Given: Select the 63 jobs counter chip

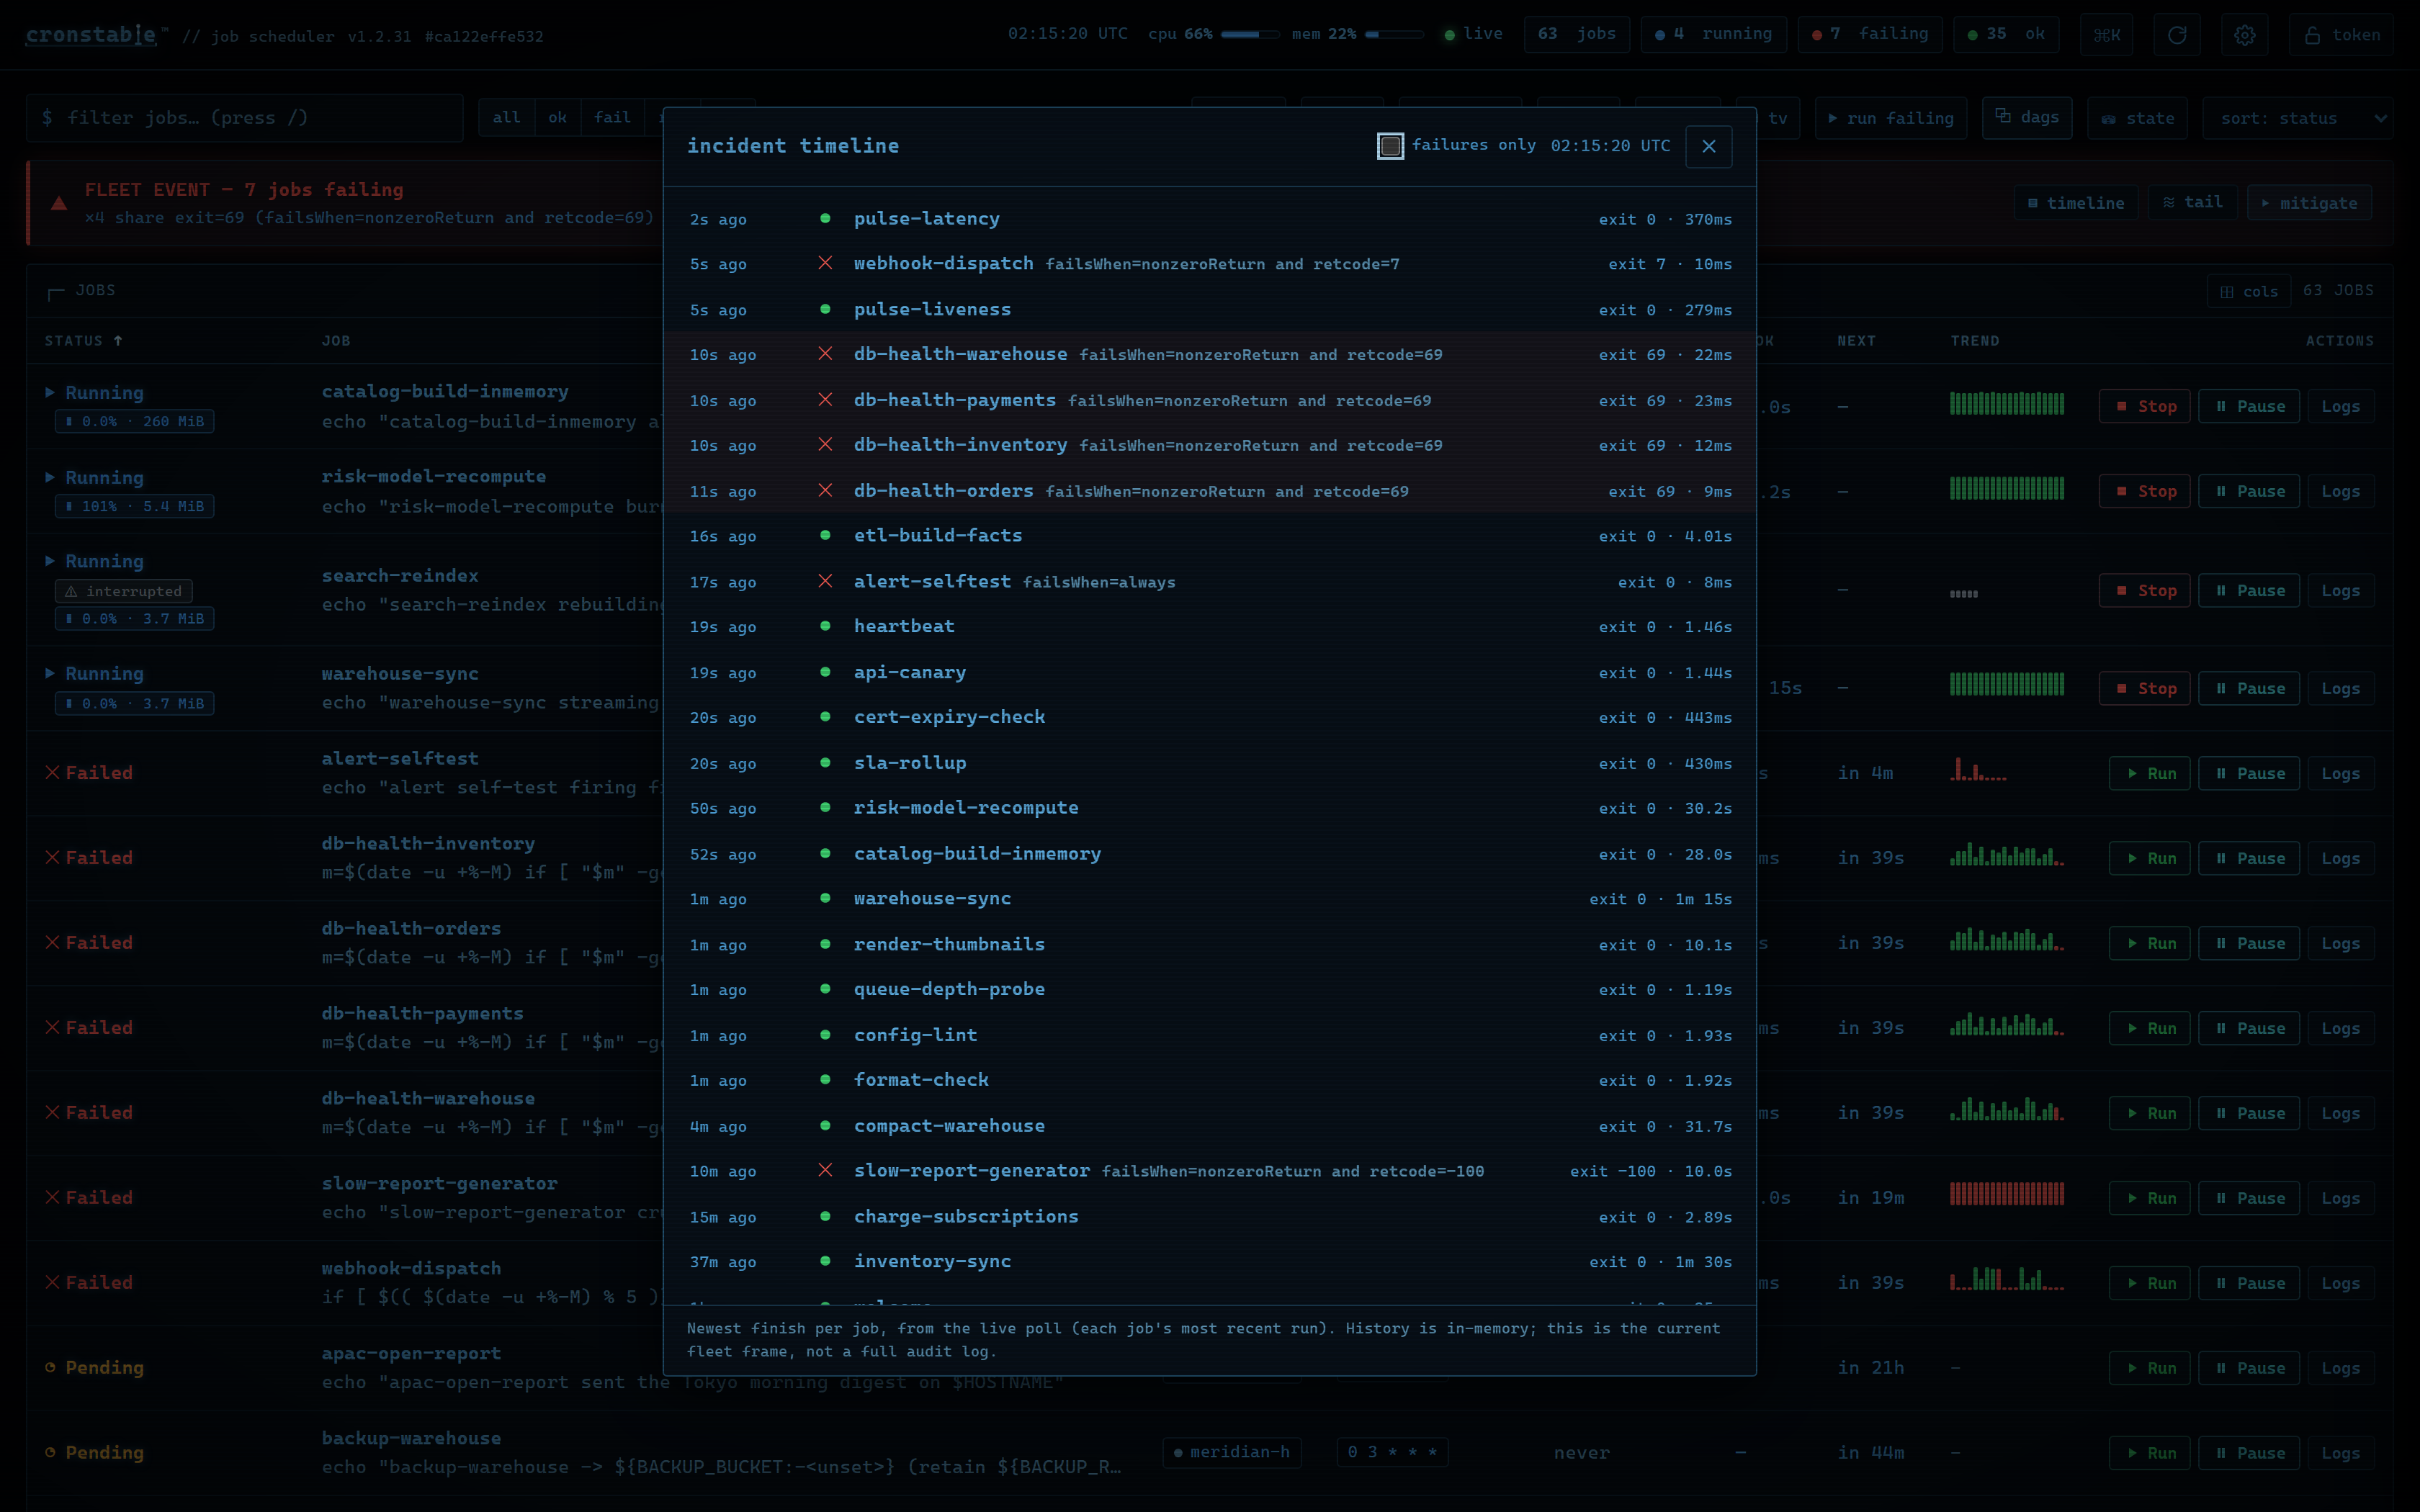Looking at the screenshot, I should click(1576, 34).
